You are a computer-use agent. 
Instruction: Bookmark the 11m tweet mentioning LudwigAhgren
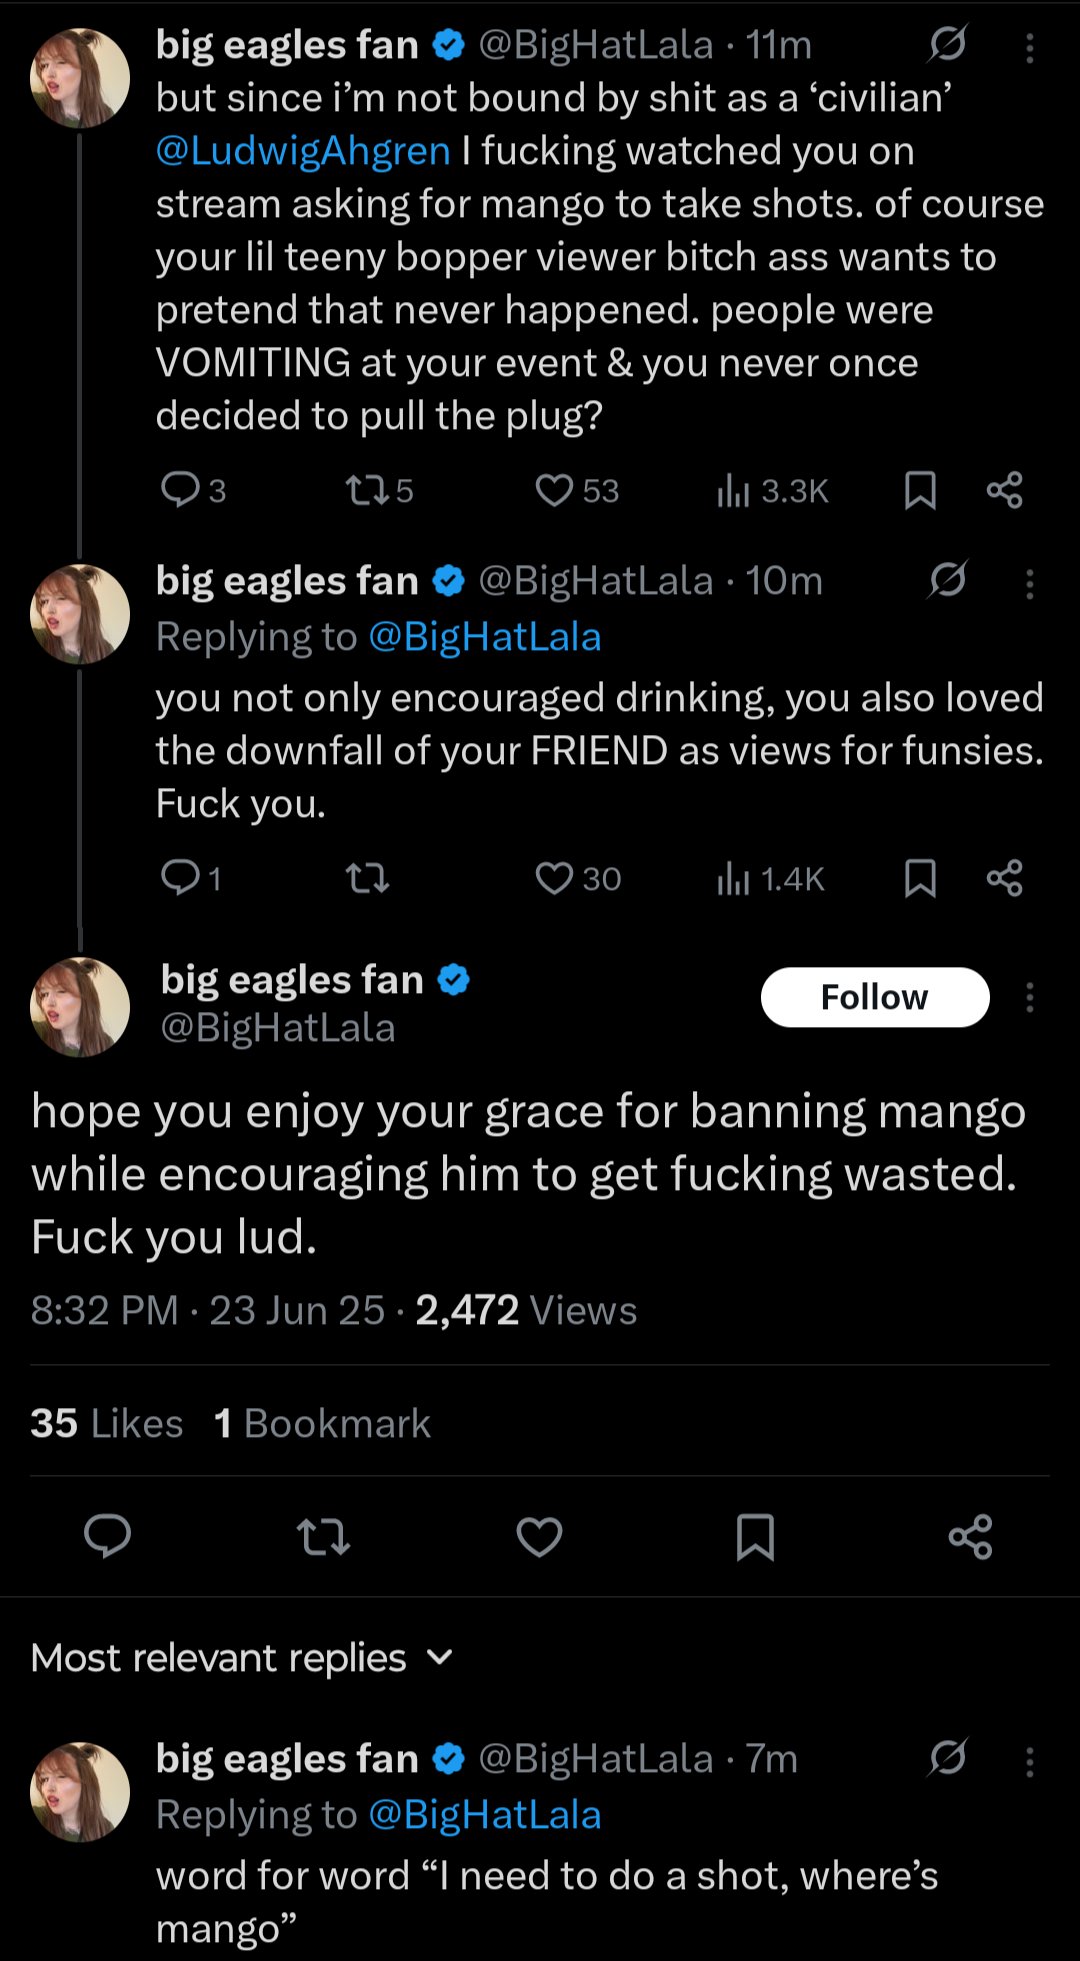(920, 490)
